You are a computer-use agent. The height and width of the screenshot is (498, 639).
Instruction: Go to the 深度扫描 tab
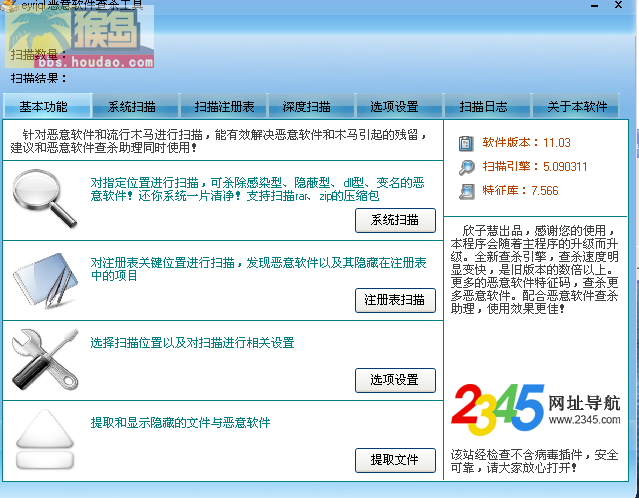click(x=312, y=106)
